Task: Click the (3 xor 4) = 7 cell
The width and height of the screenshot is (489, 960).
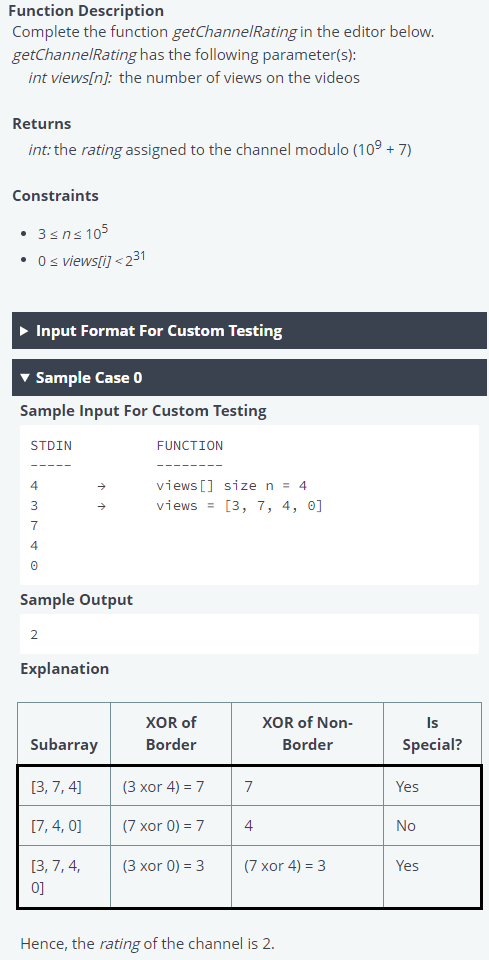Action: coord(163,786)
